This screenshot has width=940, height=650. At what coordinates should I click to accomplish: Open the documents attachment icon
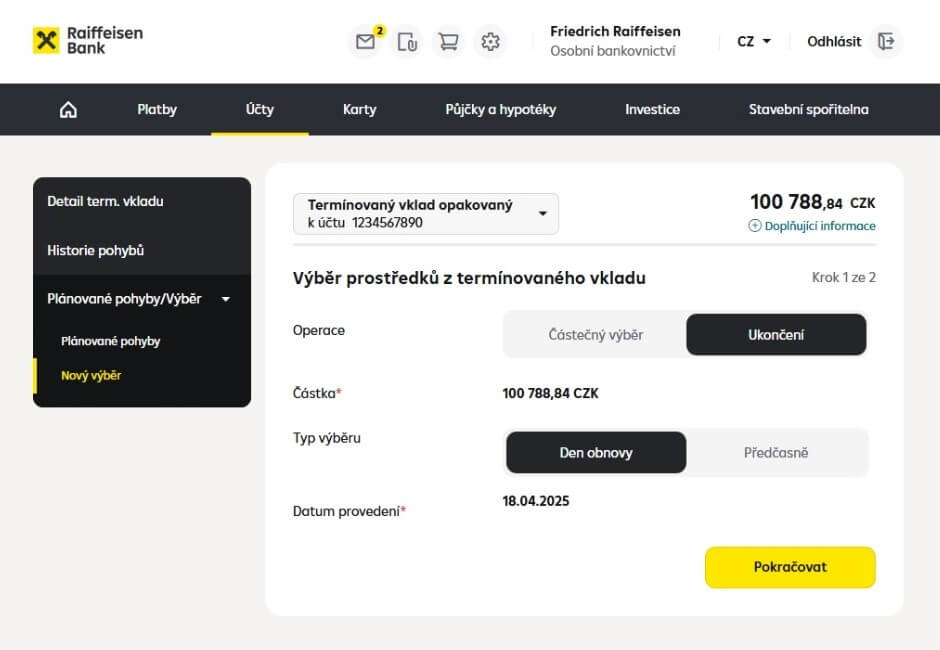407,42
